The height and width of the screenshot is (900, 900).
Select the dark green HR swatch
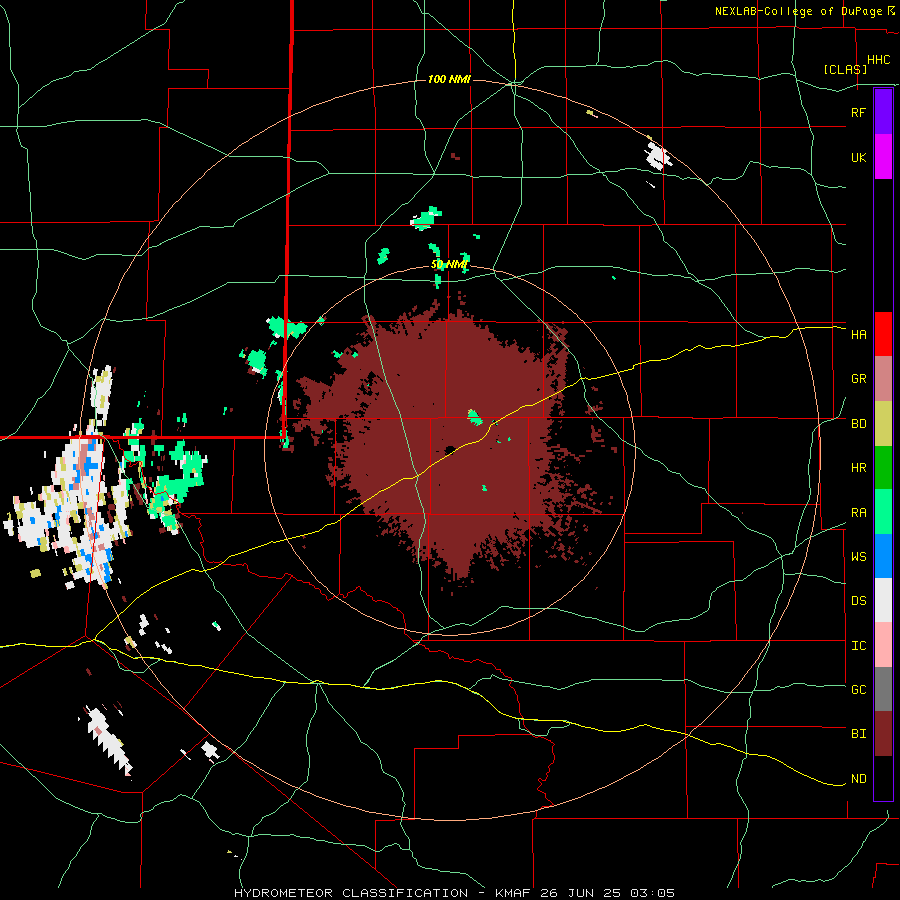click(x=883, y=468)
